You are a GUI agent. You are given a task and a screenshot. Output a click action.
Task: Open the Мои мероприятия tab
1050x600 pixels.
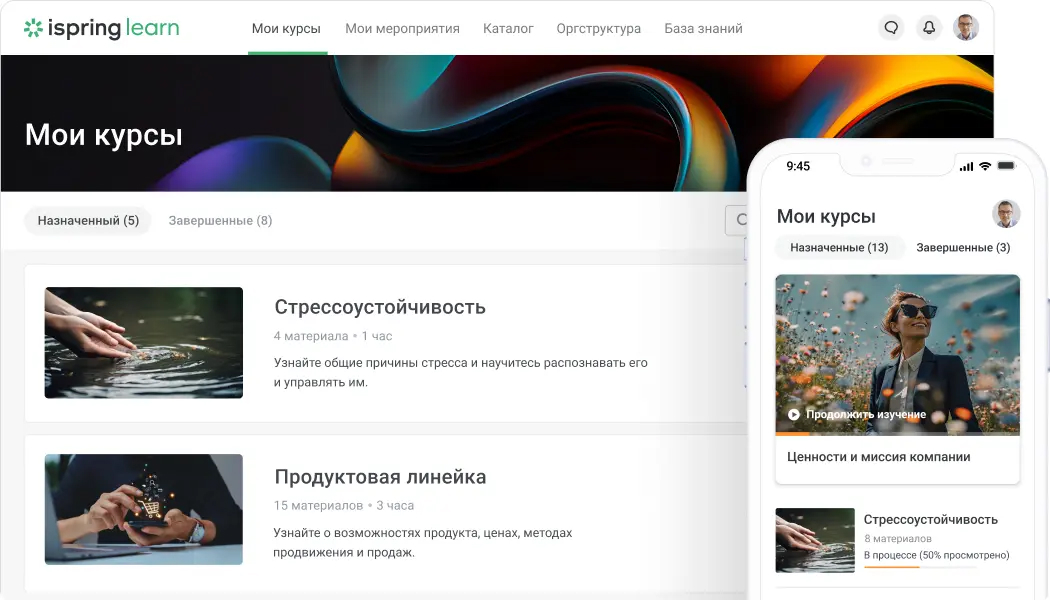(x=402, y=29)
